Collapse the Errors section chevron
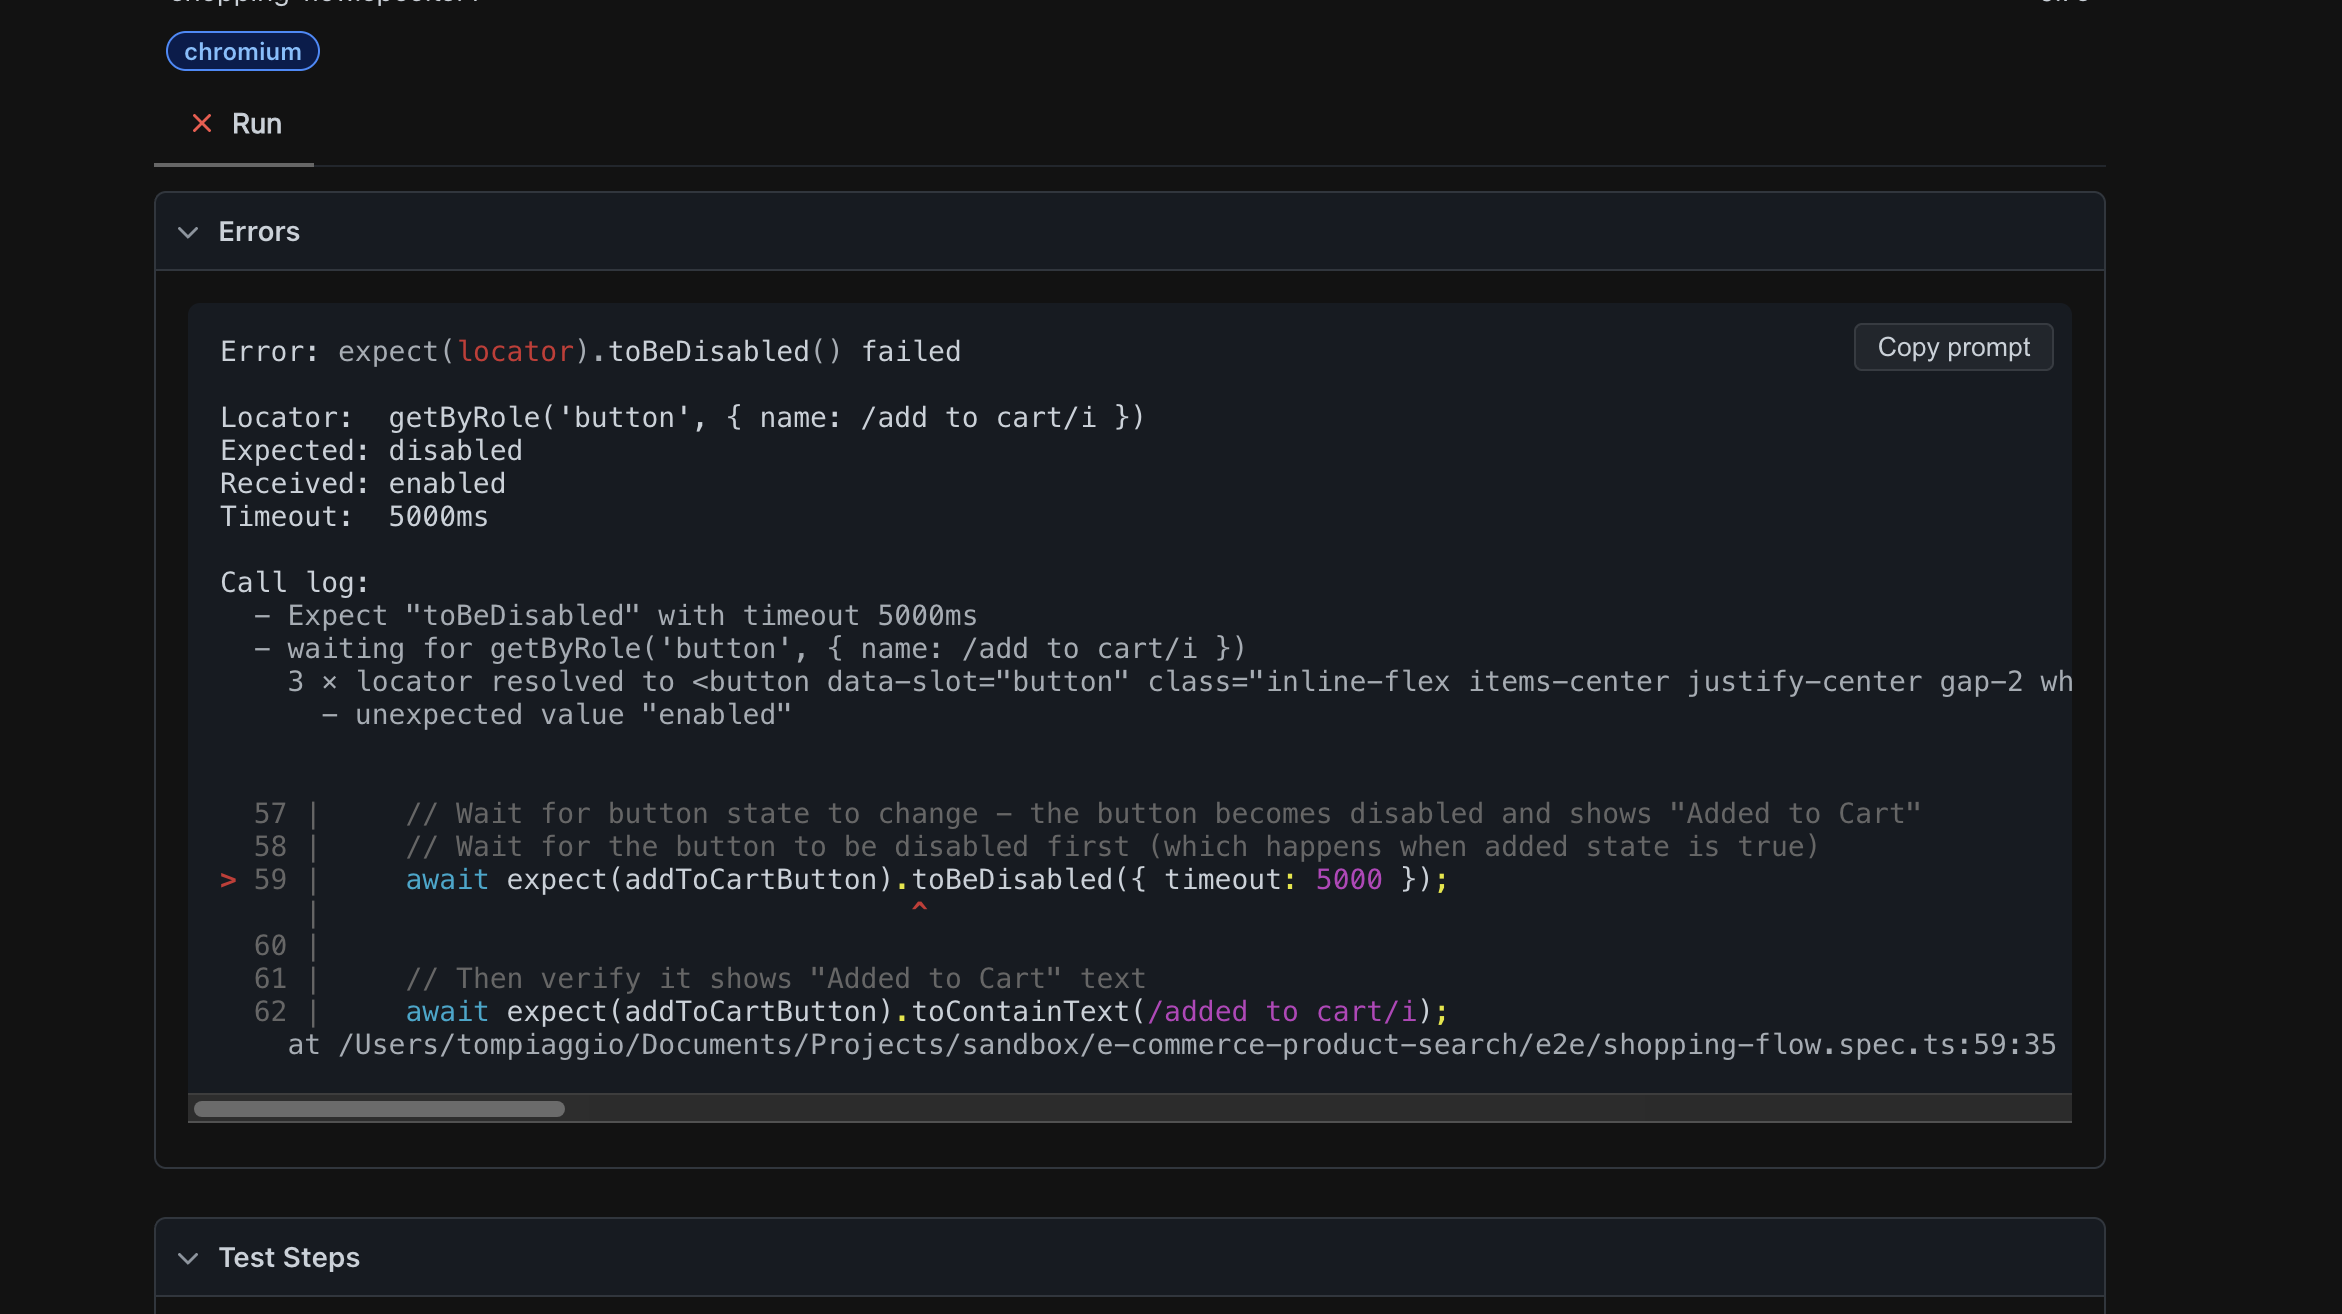Screen dimensions: 2342x1314 point(187,232)
